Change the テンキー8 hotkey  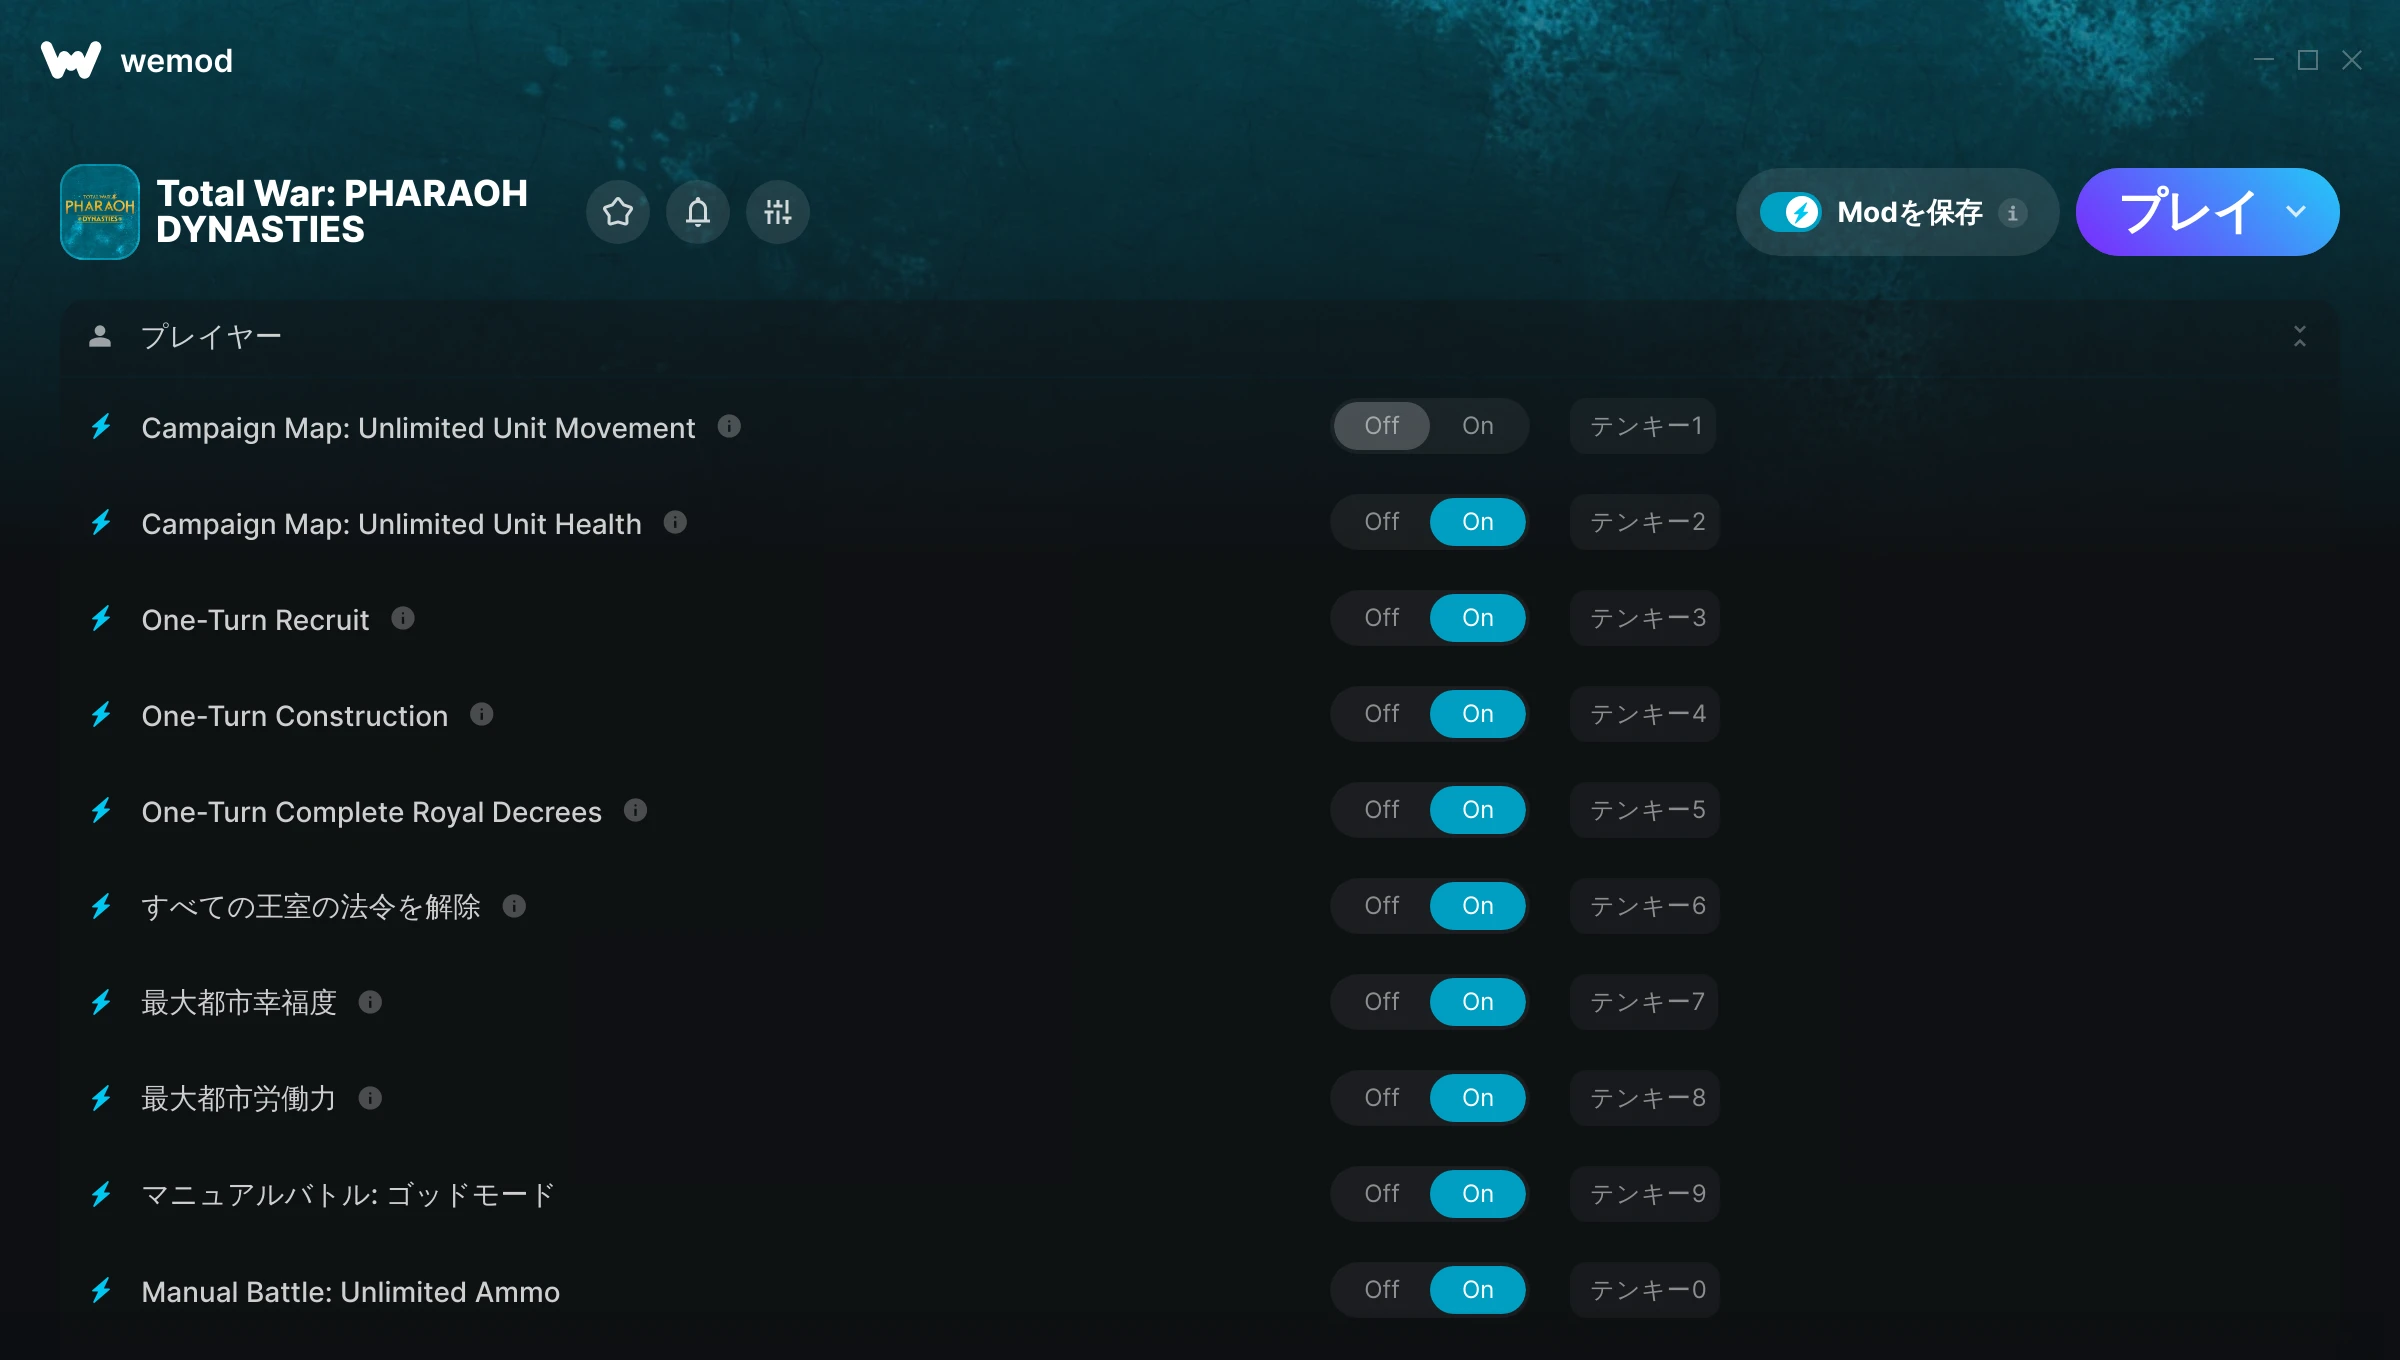1645,1098
